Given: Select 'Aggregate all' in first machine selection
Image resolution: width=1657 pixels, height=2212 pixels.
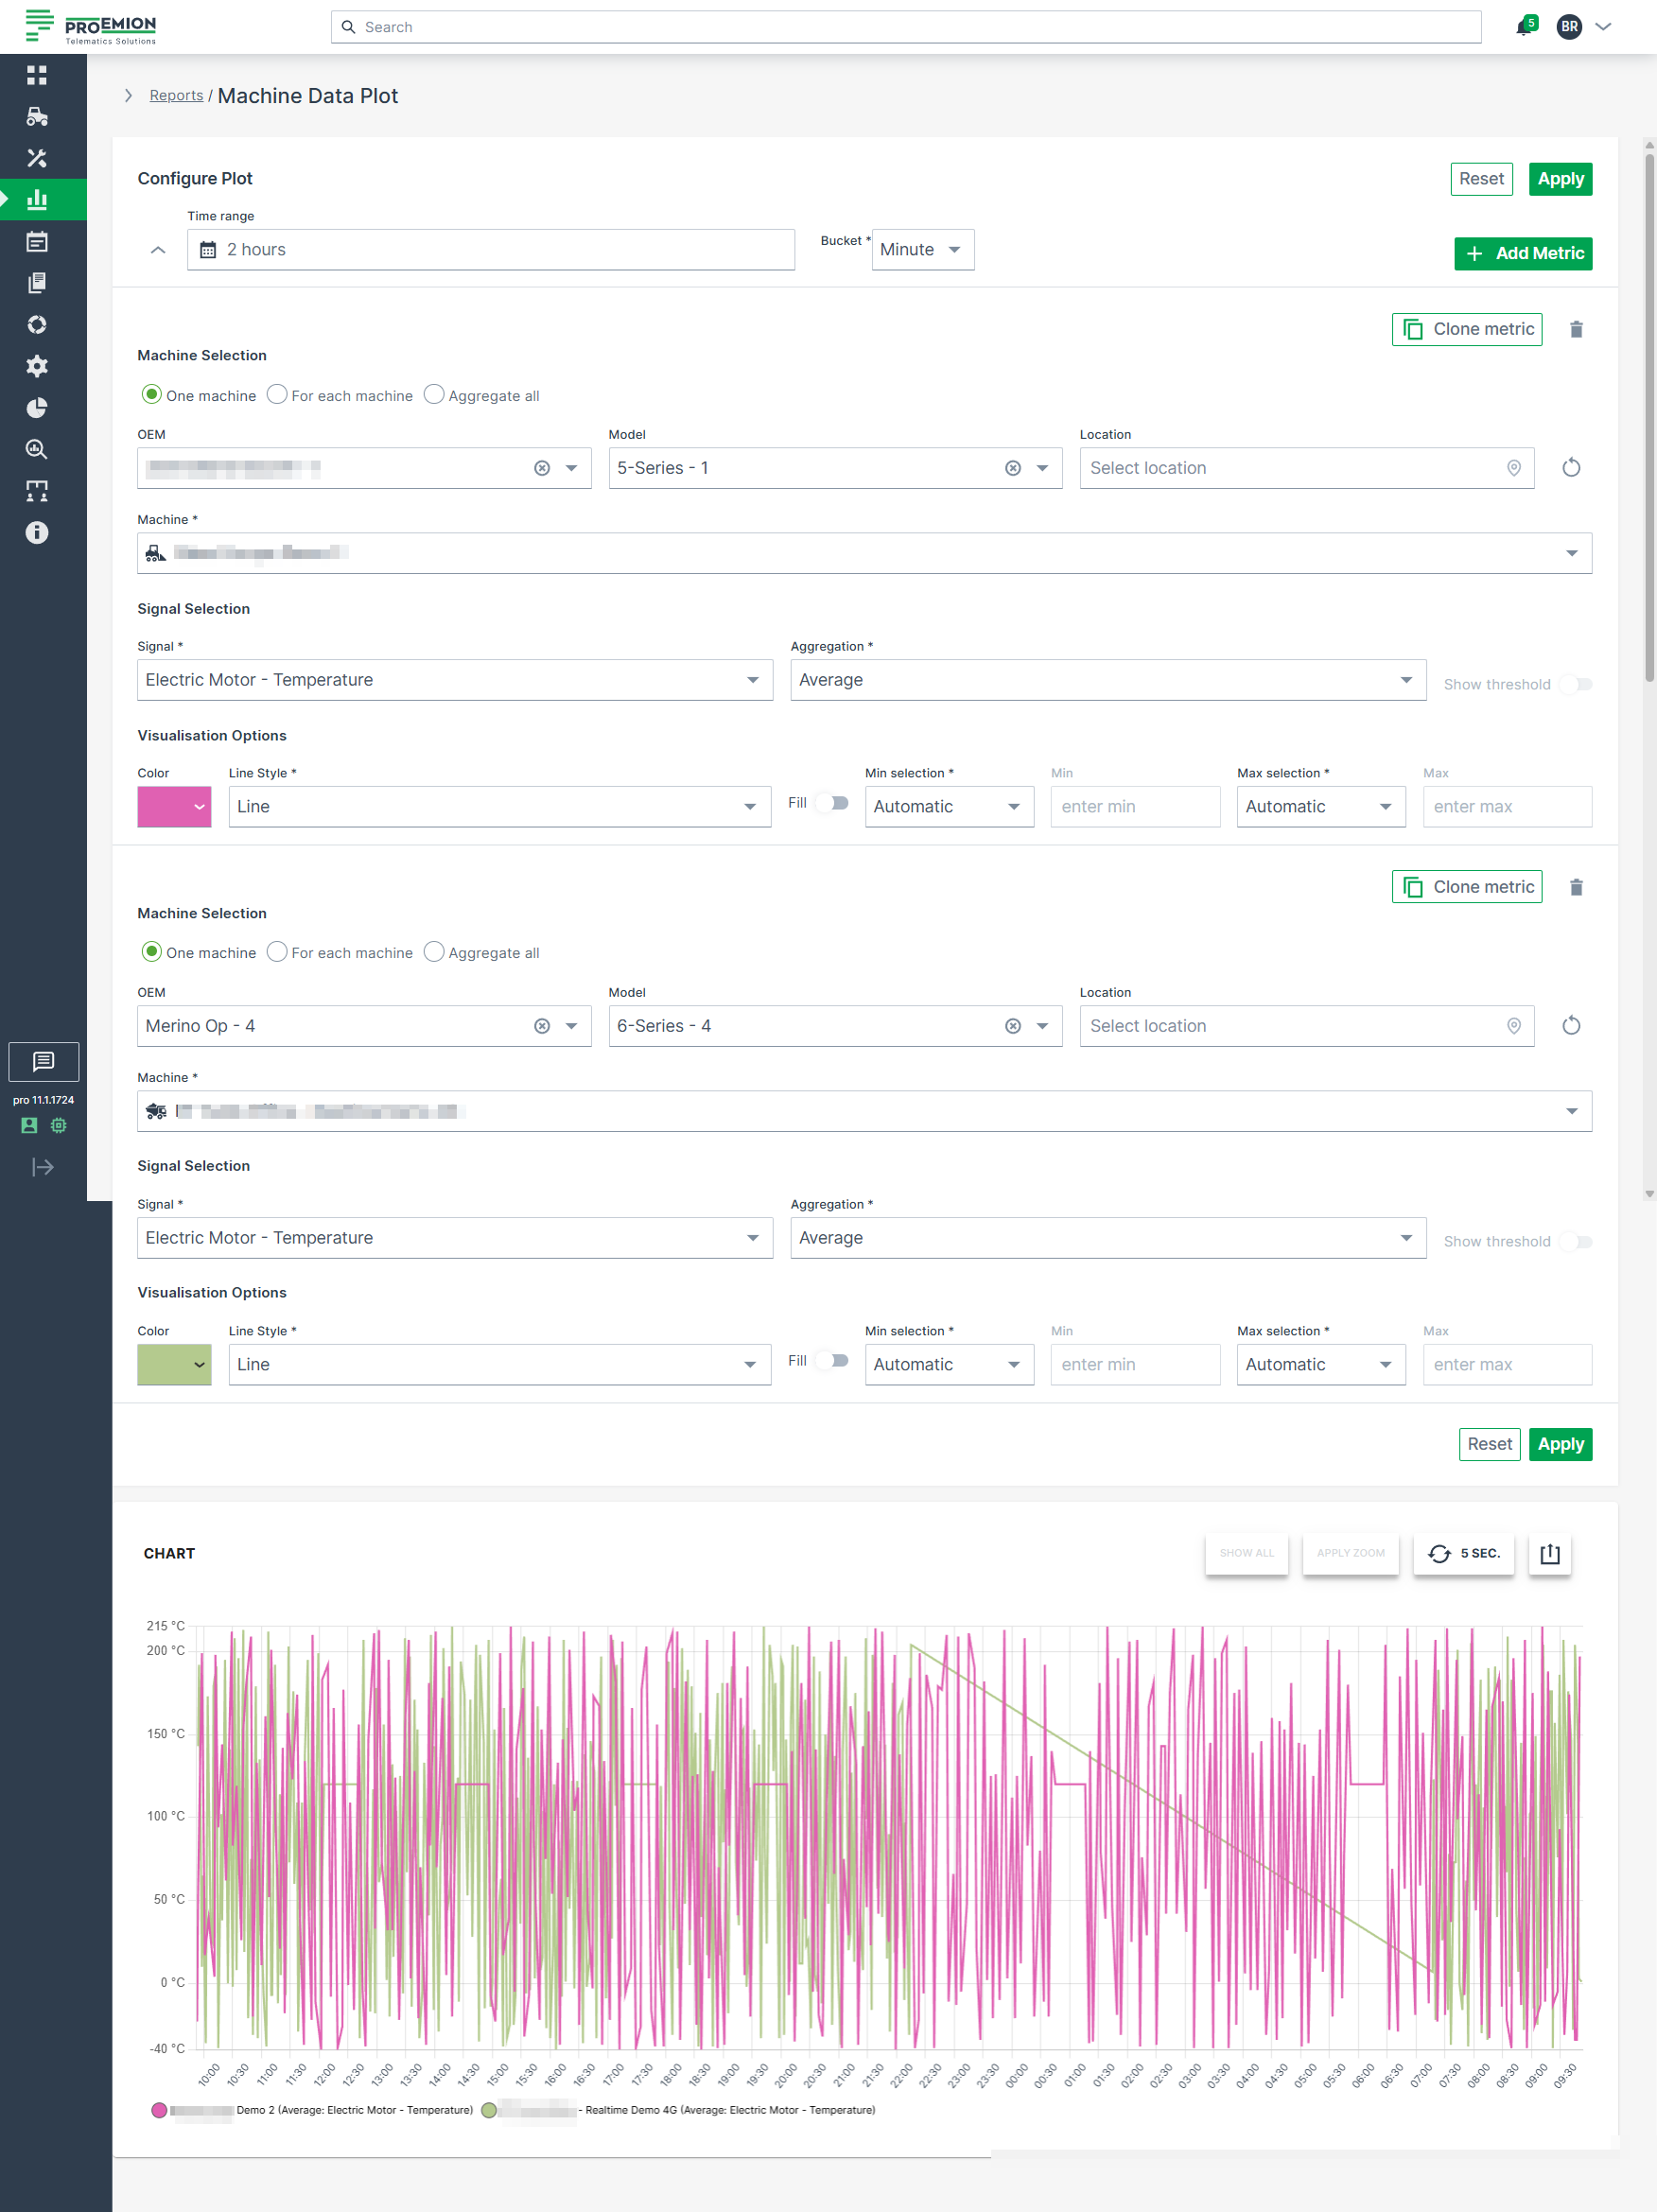Looking at the screenshot, I should (434, 395).
